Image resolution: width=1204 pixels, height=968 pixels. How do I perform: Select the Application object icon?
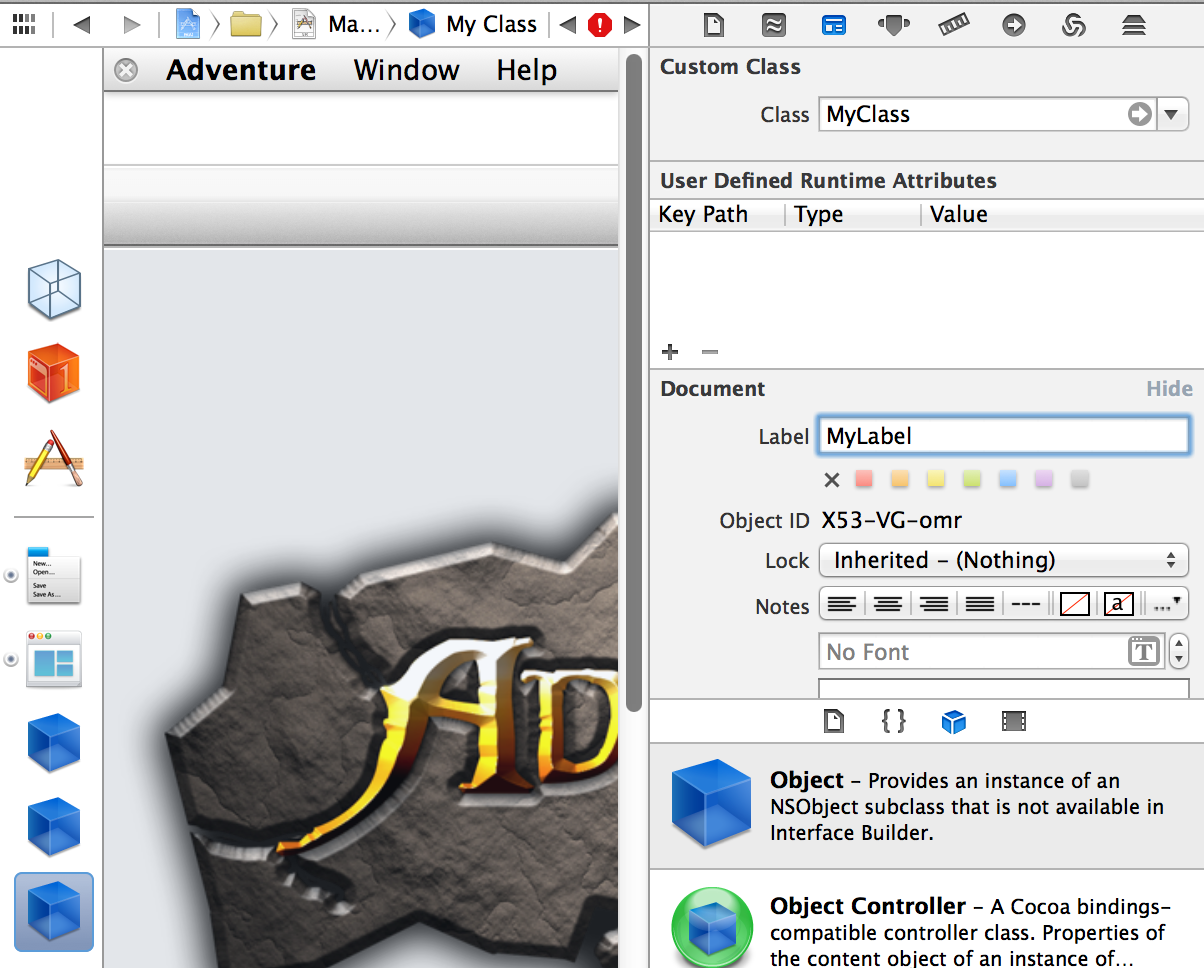[x=53, y=457]
